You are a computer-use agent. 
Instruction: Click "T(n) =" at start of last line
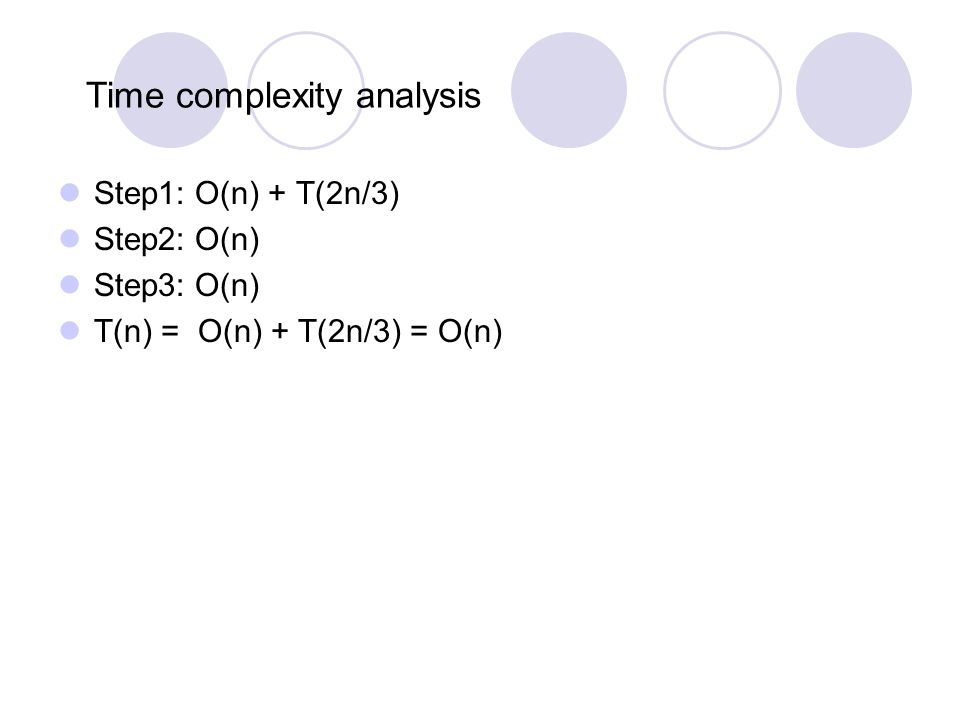[x=137, y=332]
